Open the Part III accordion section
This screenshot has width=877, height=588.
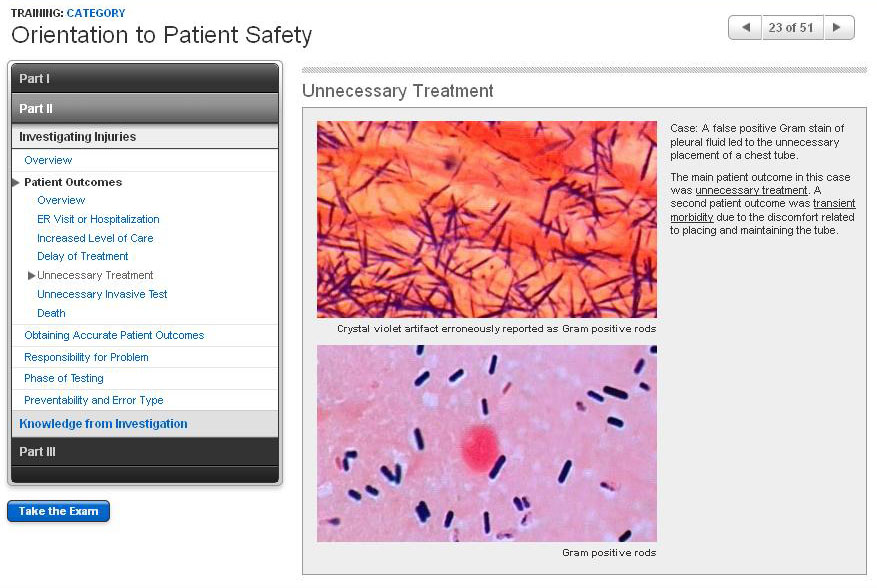(144, 452)
